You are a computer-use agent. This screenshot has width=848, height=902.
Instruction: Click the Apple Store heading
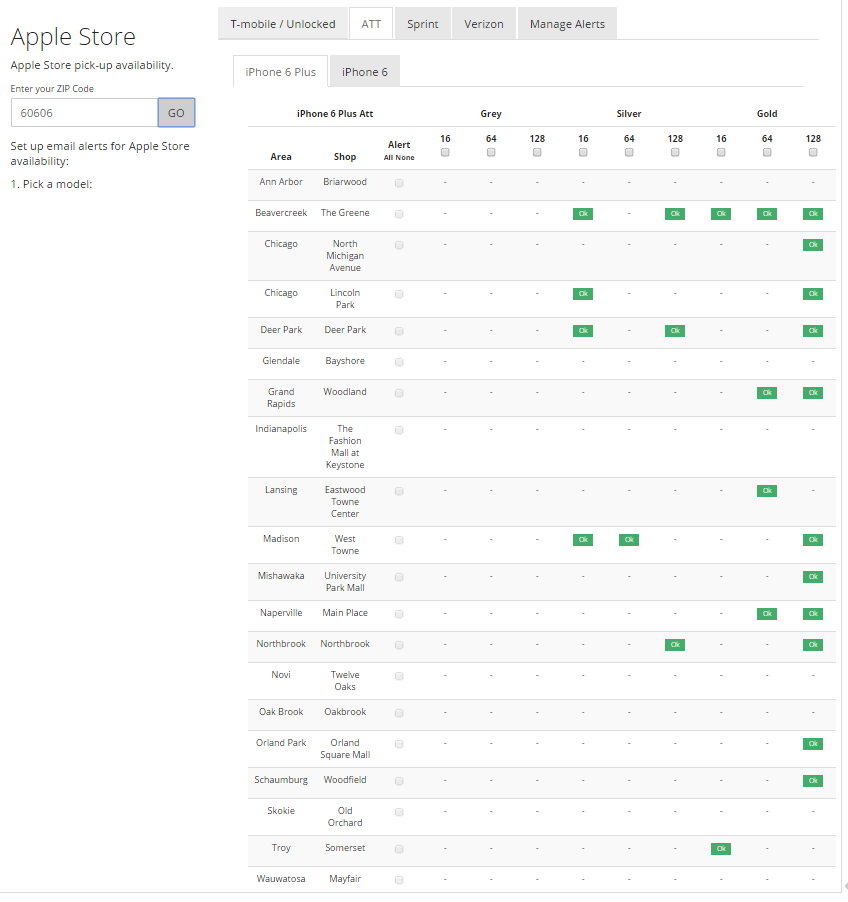pyautogui.click(x=73, y=37)
